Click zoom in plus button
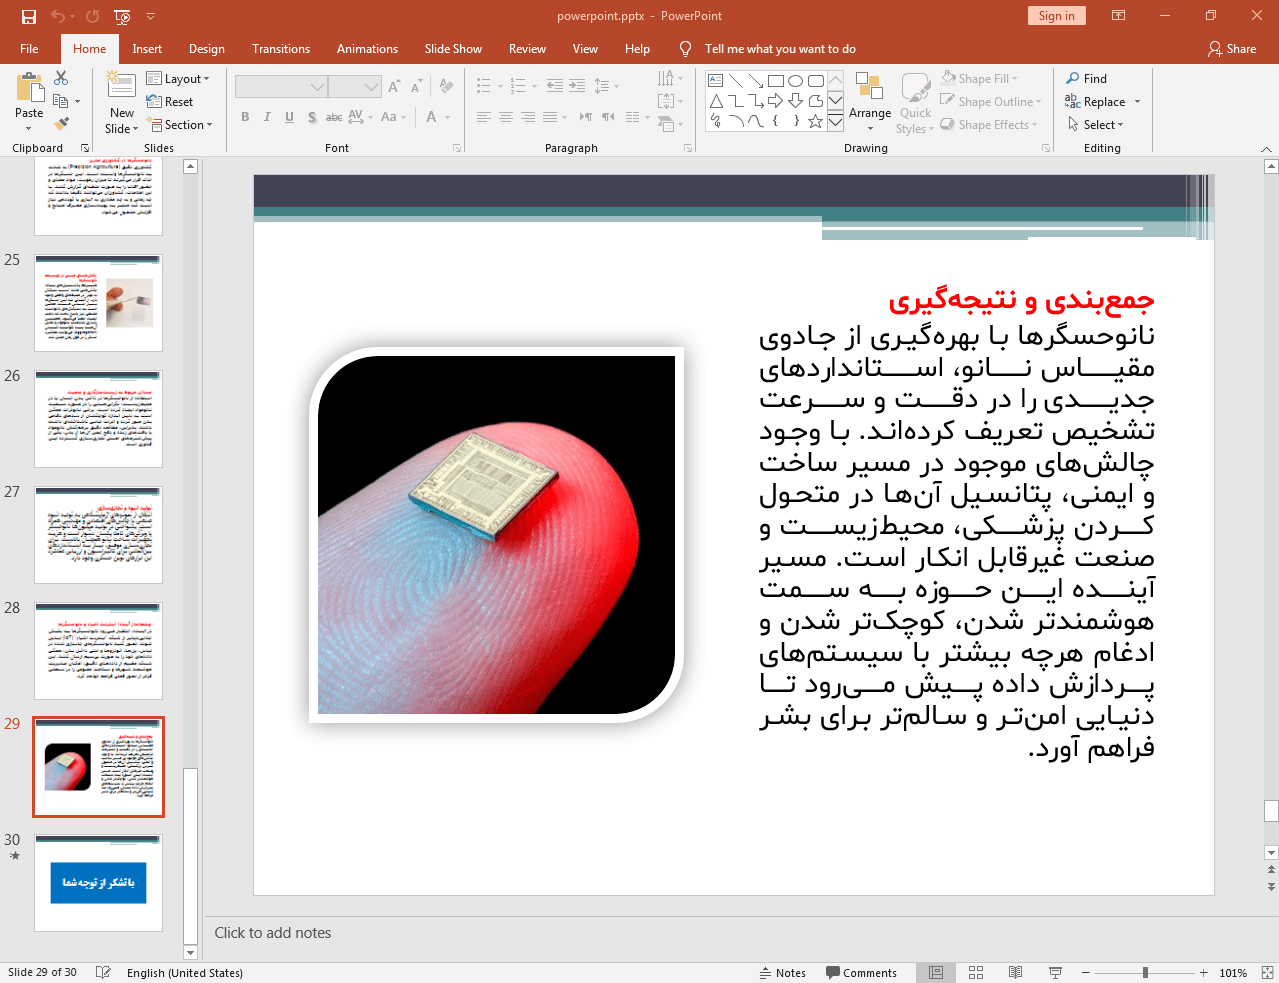This screenshot has width=1279, height=983. (x=1204, y=972)
